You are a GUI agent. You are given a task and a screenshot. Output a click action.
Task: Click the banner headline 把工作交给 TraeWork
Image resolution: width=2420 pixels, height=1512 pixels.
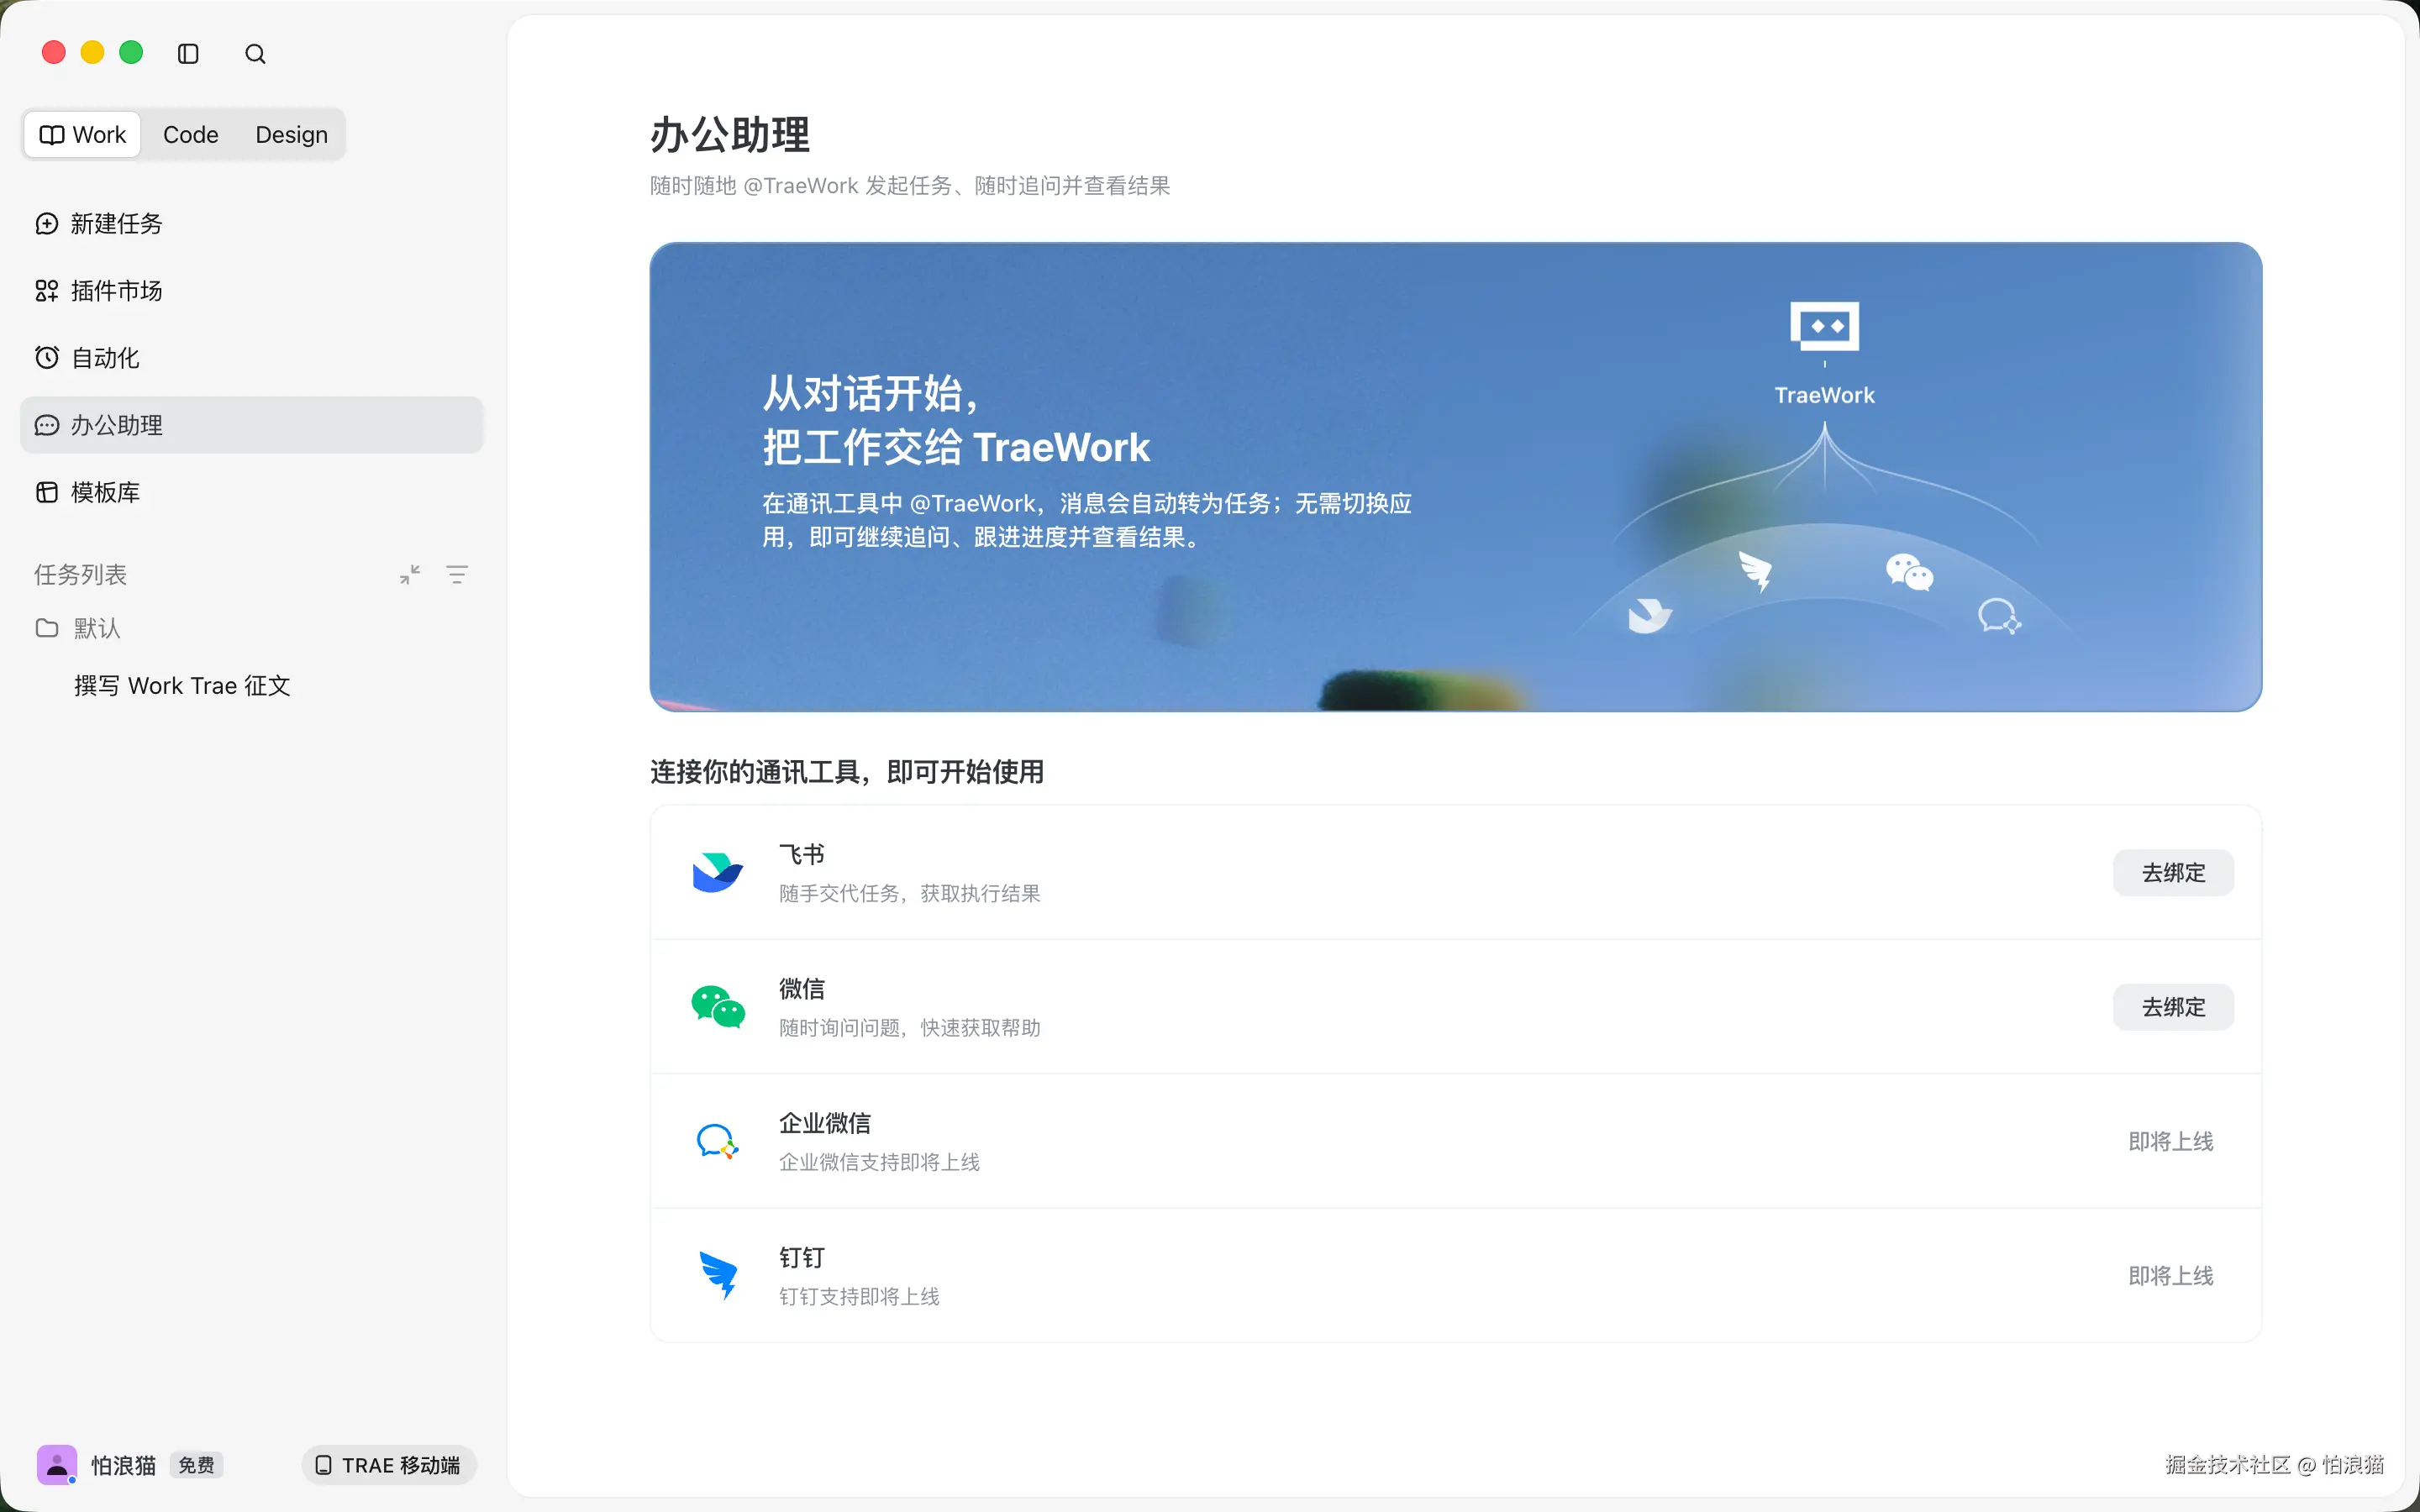coord(956,447)
